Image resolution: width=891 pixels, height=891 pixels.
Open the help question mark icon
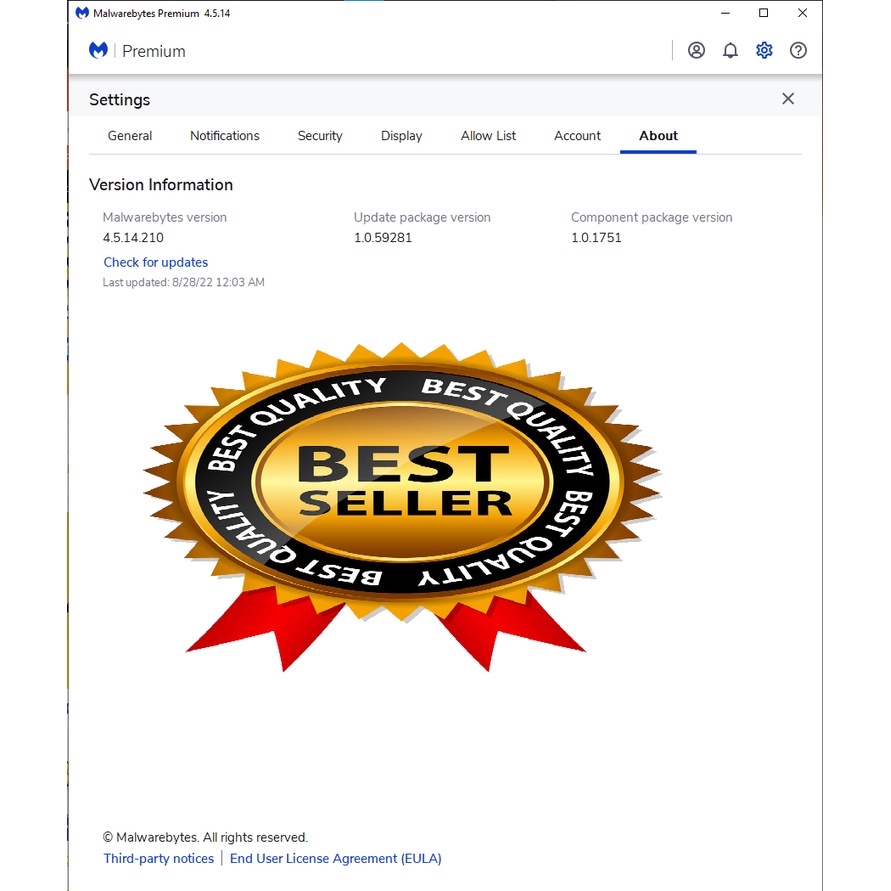[x=798, y=51]
